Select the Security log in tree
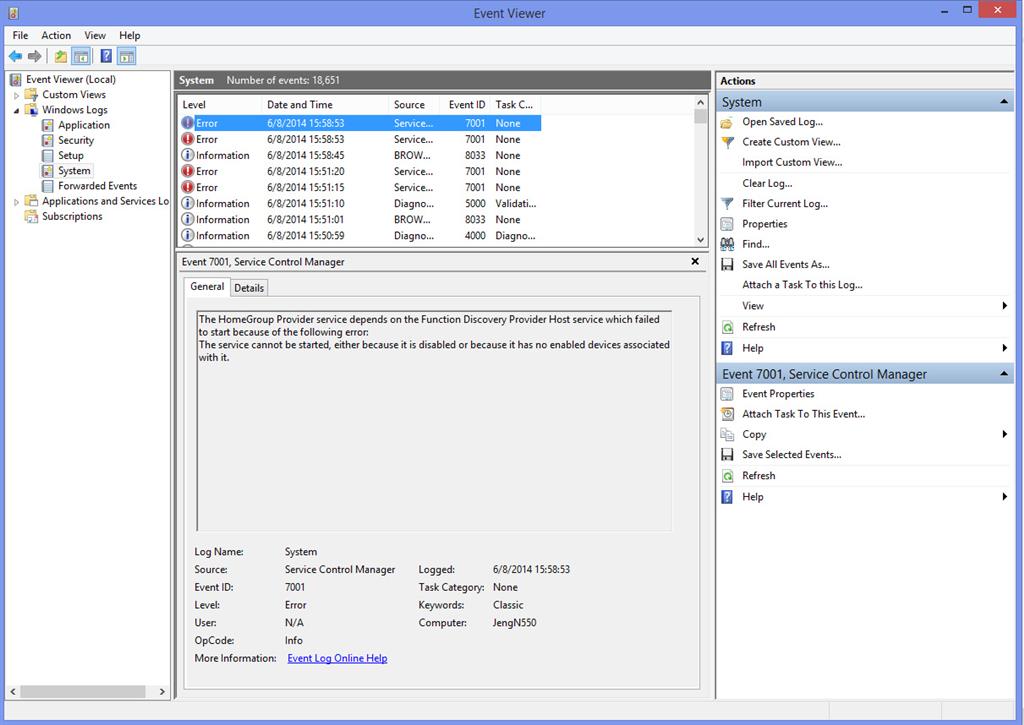1024x725 pixels. pos(76,140)
